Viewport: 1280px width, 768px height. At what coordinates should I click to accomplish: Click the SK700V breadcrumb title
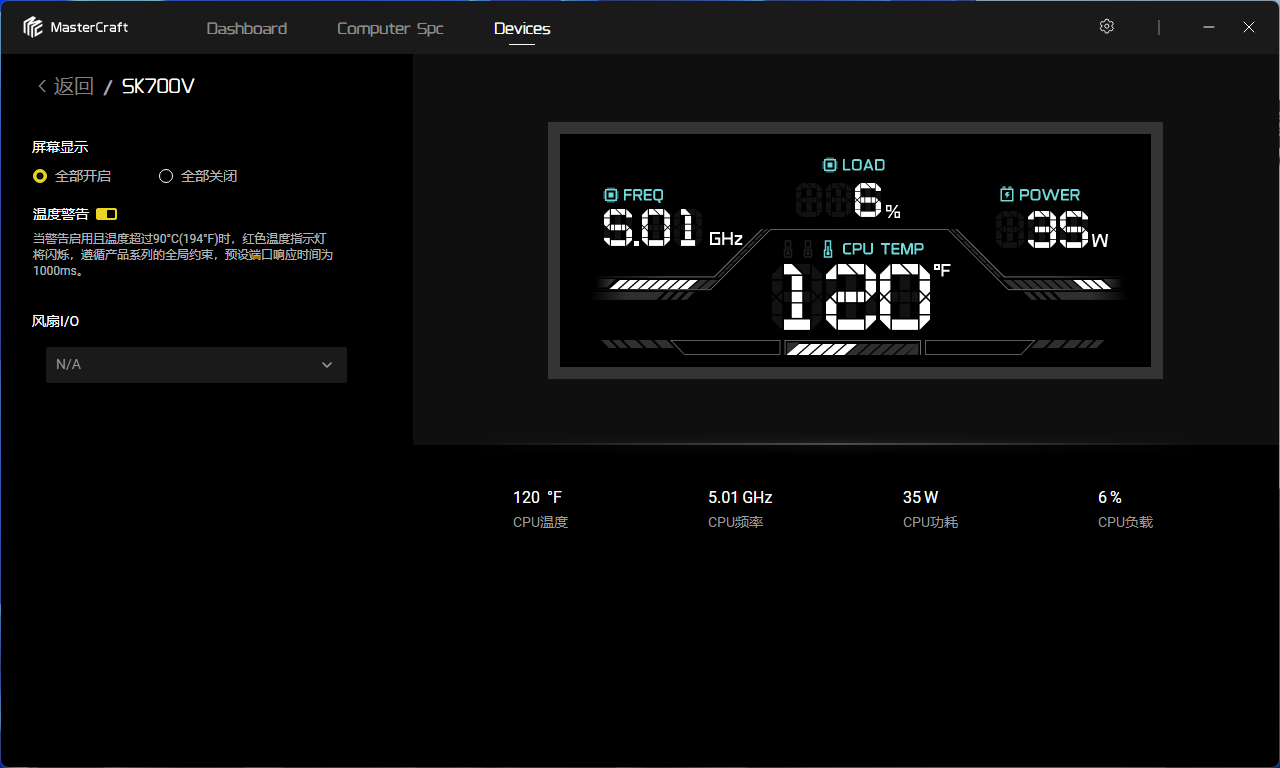click(x=158, y=86)
